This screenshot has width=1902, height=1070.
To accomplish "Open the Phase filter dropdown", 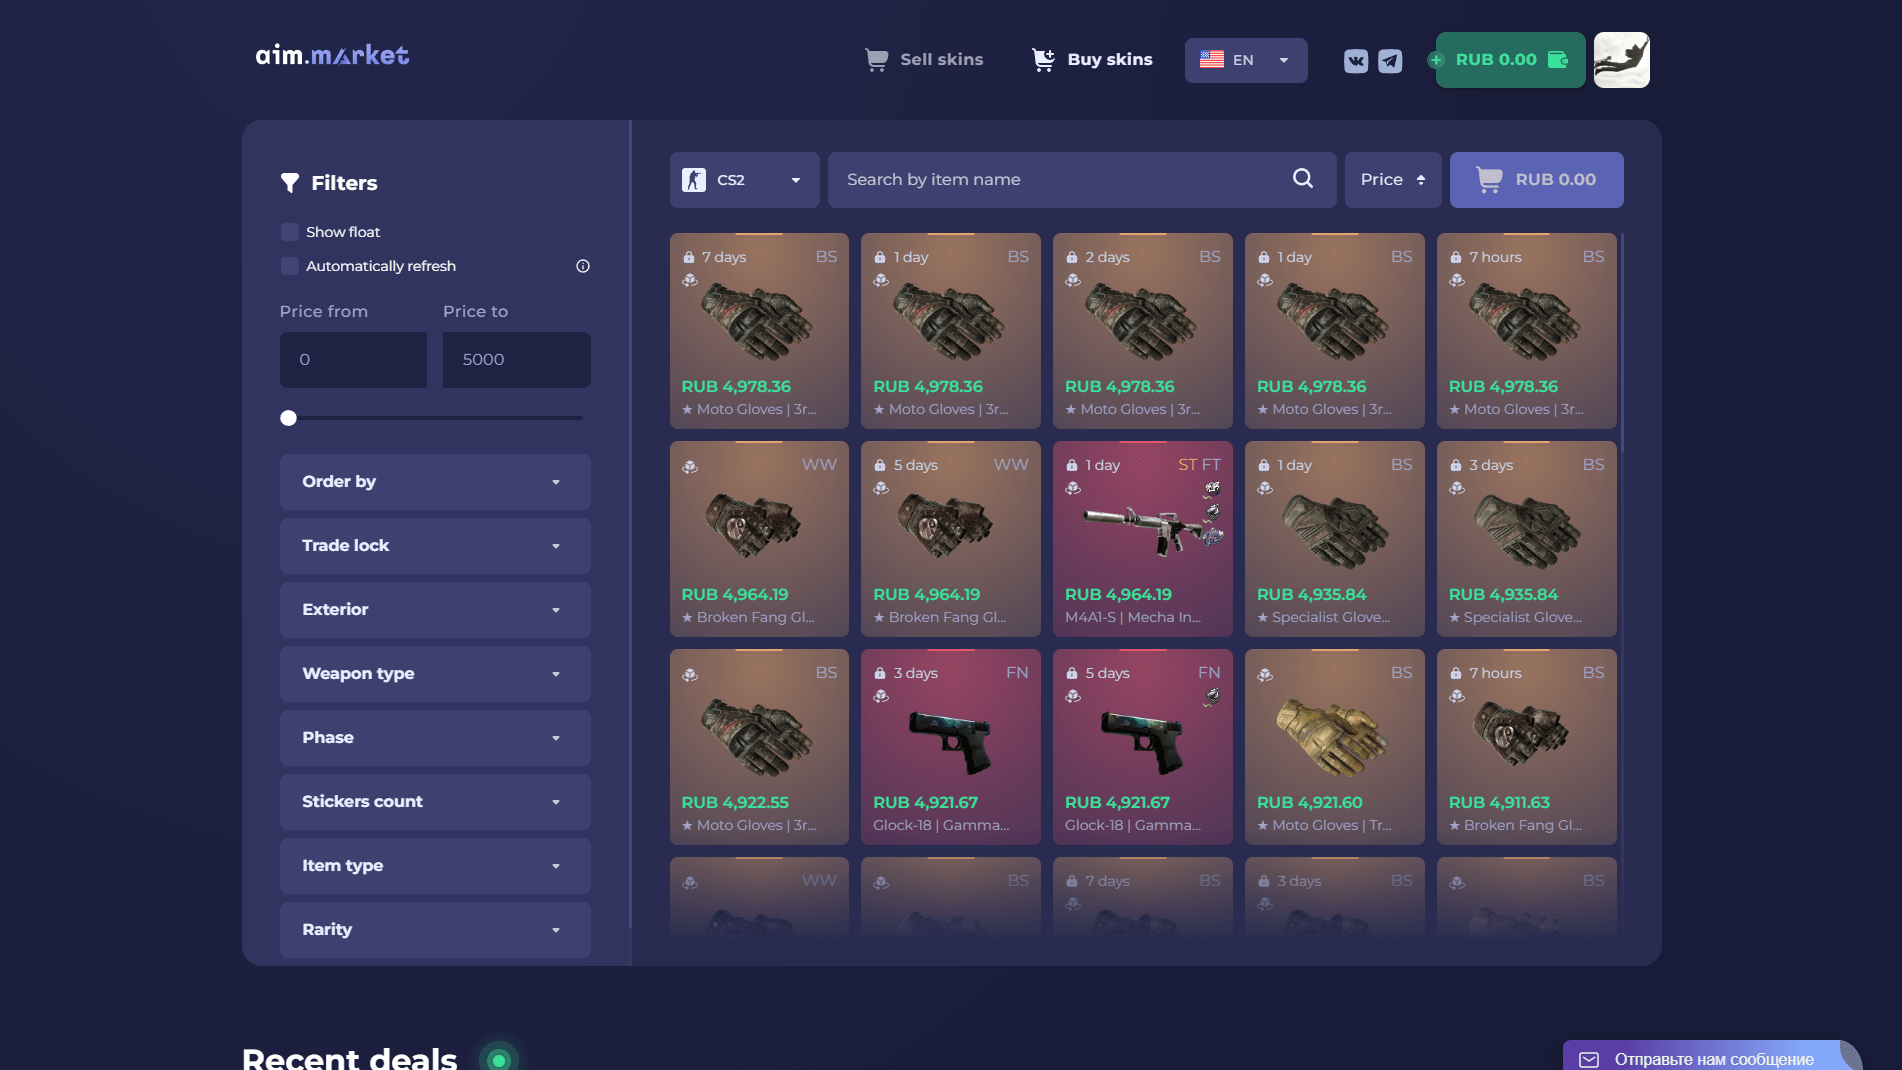I will click(435, 738).
